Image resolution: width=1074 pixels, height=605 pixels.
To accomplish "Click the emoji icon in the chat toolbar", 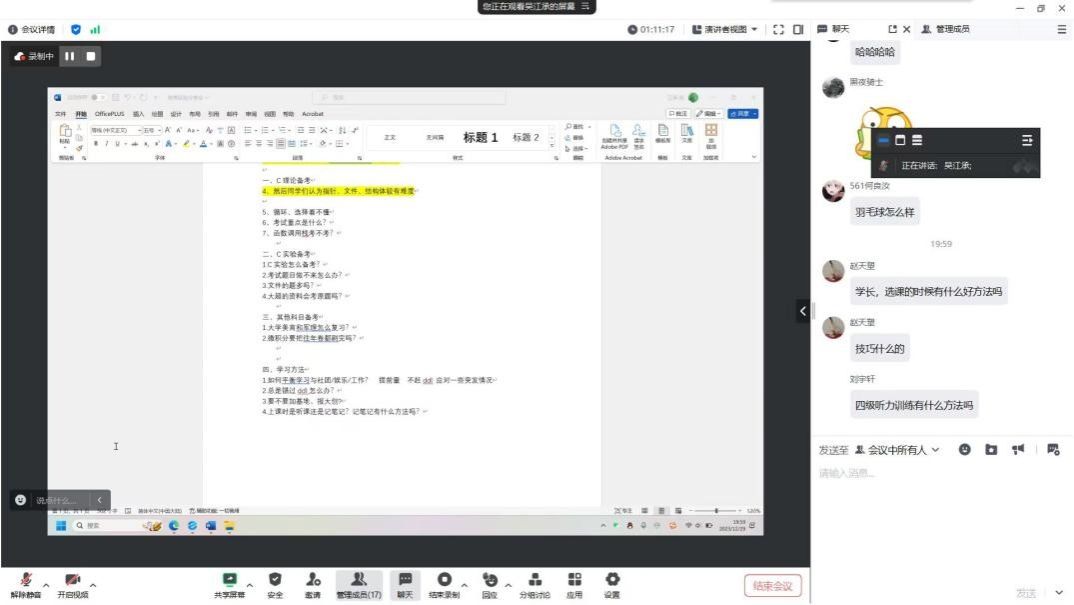I will pyautogui.click(x=965, y=450).
